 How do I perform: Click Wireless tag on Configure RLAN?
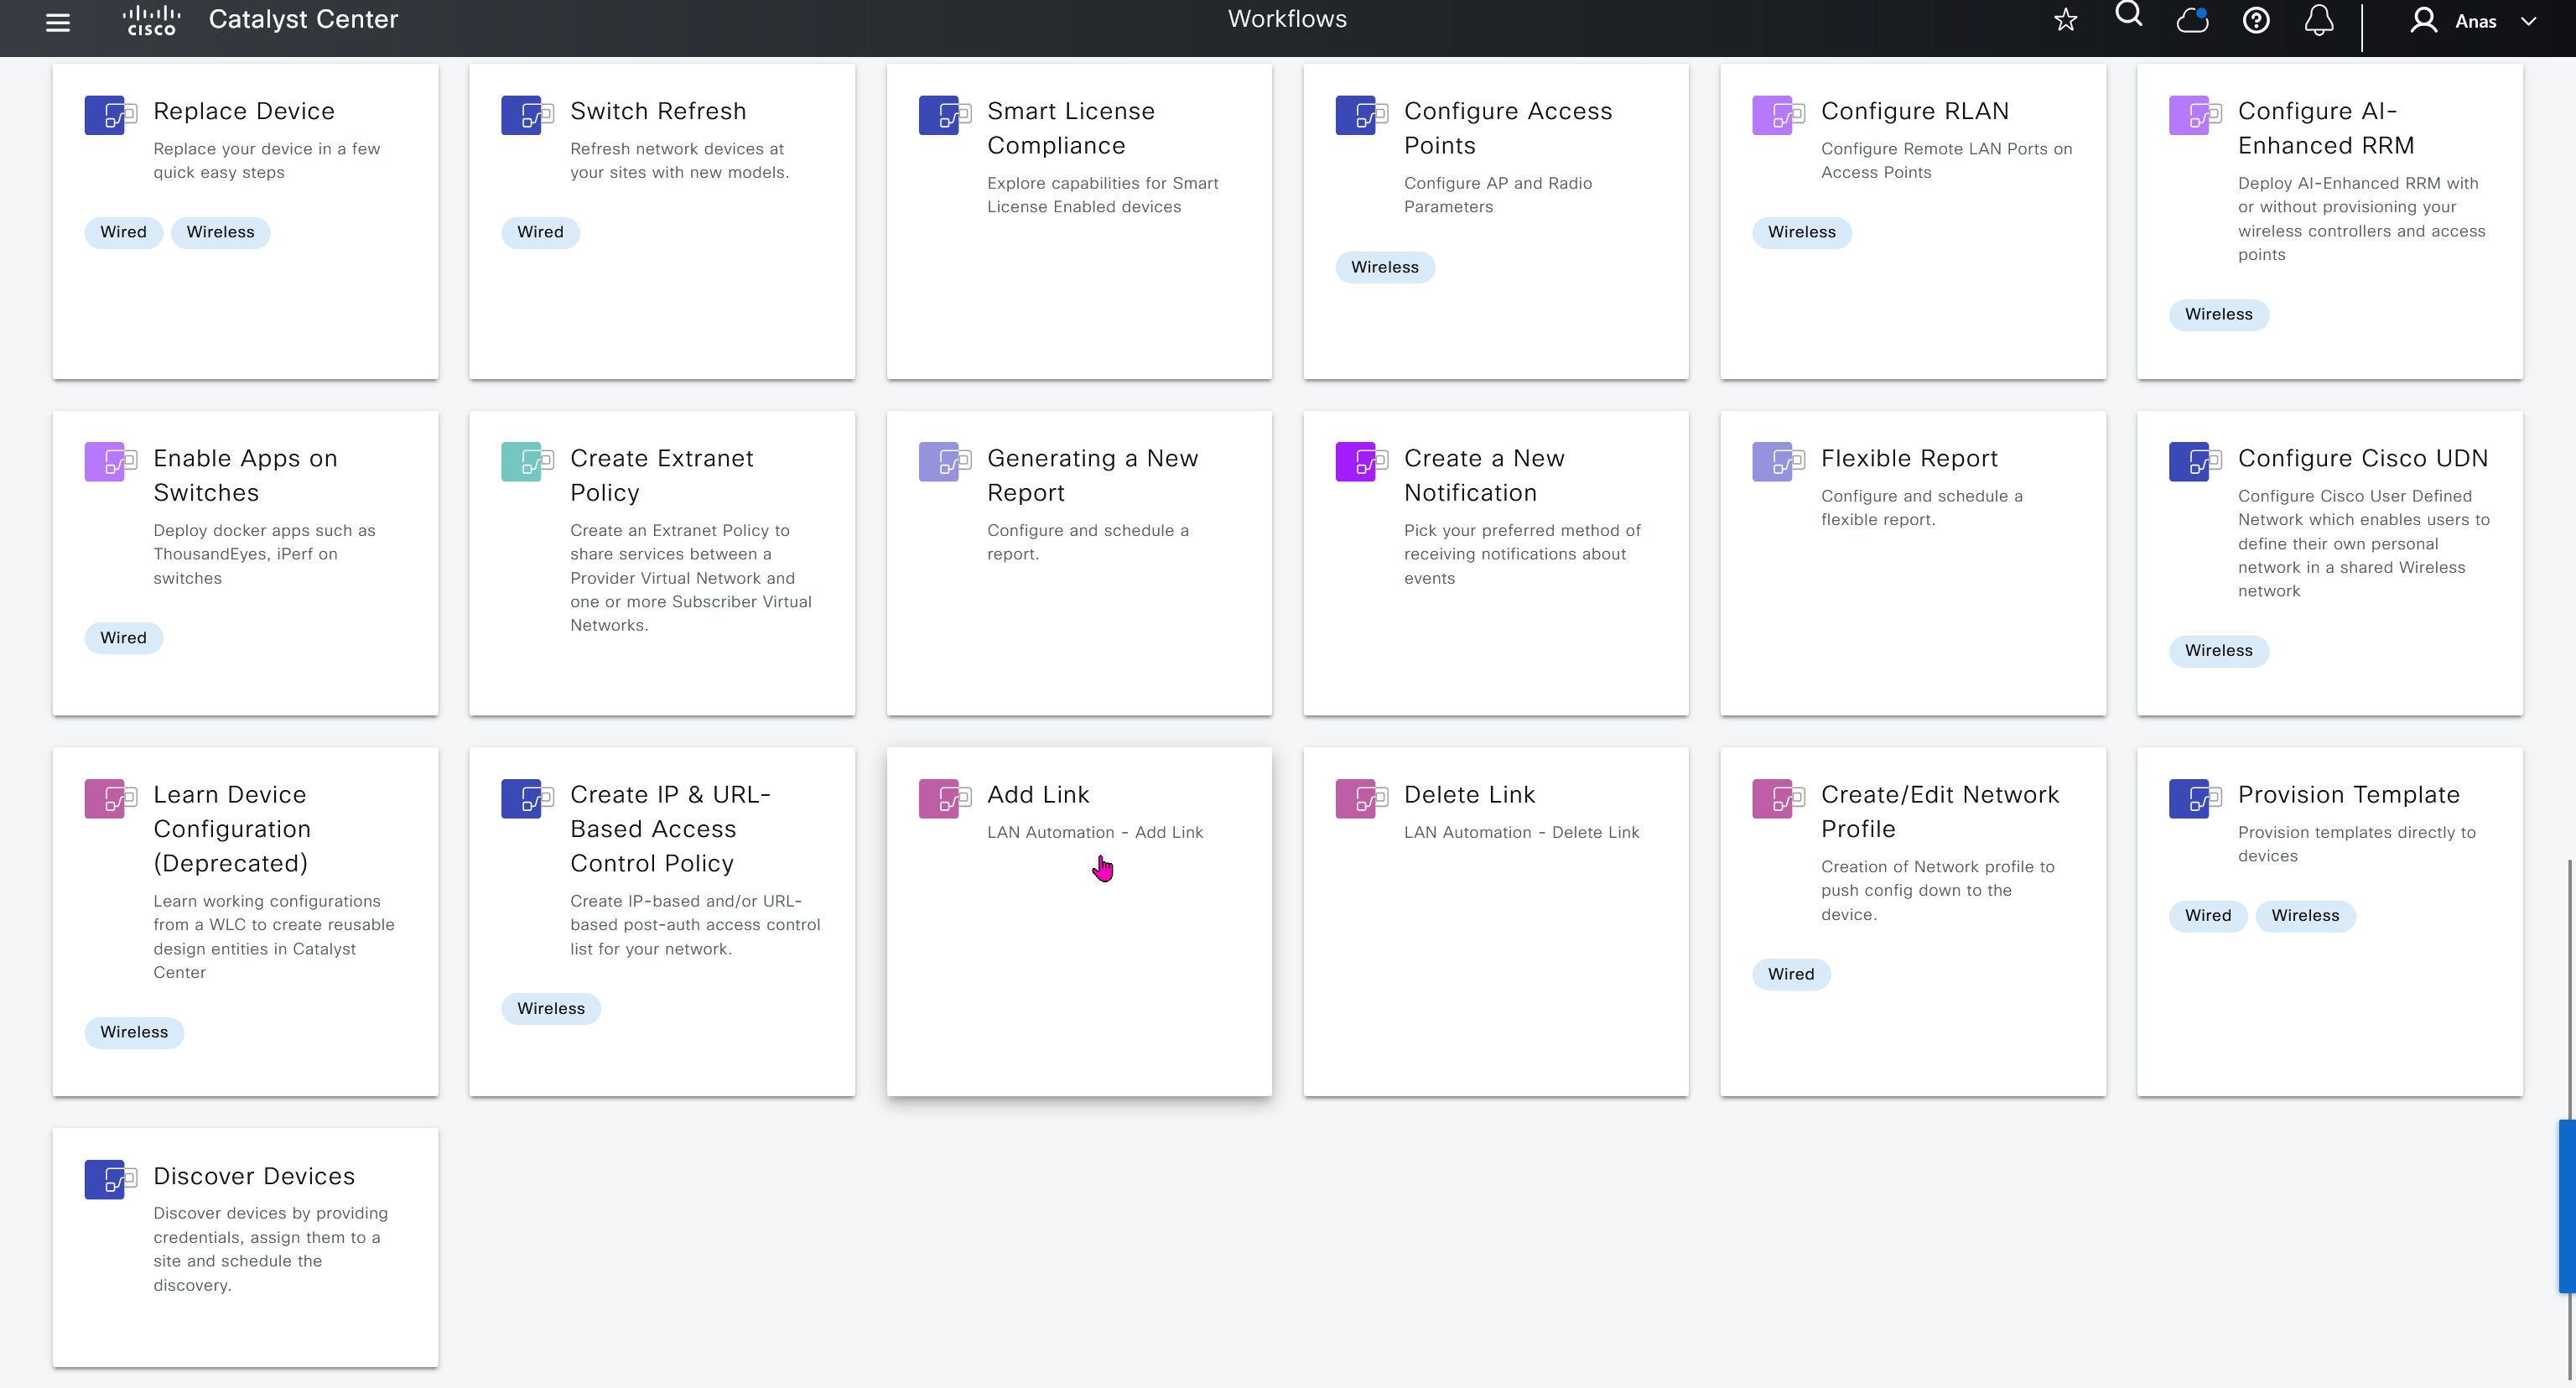pos(1801,232)
